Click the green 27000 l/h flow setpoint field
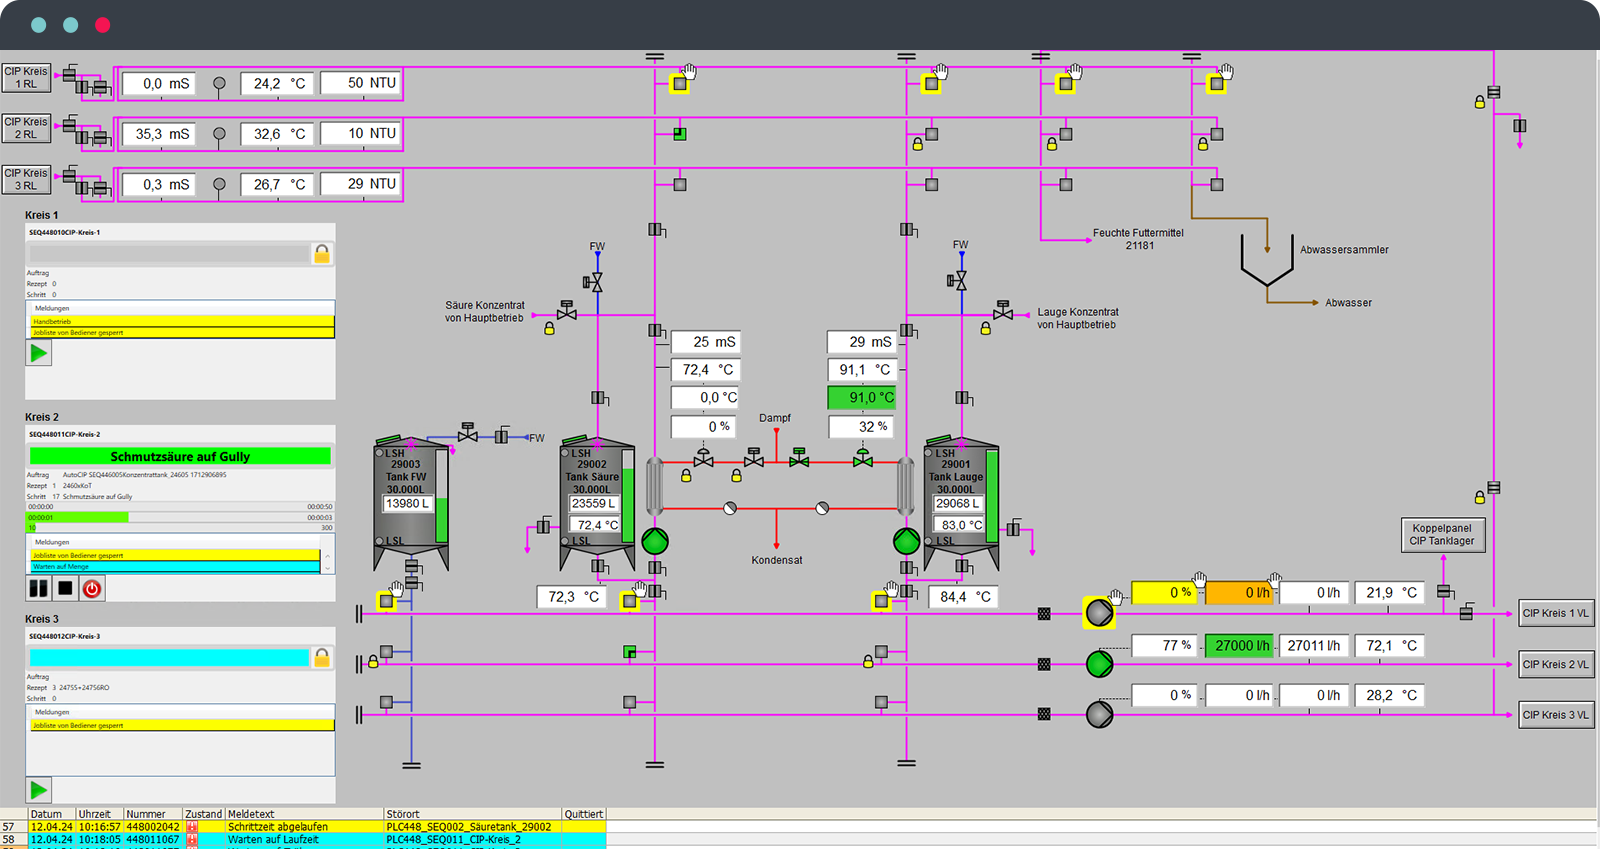The height and width of the screenshot is (849, 1600). click(1239, 646)
